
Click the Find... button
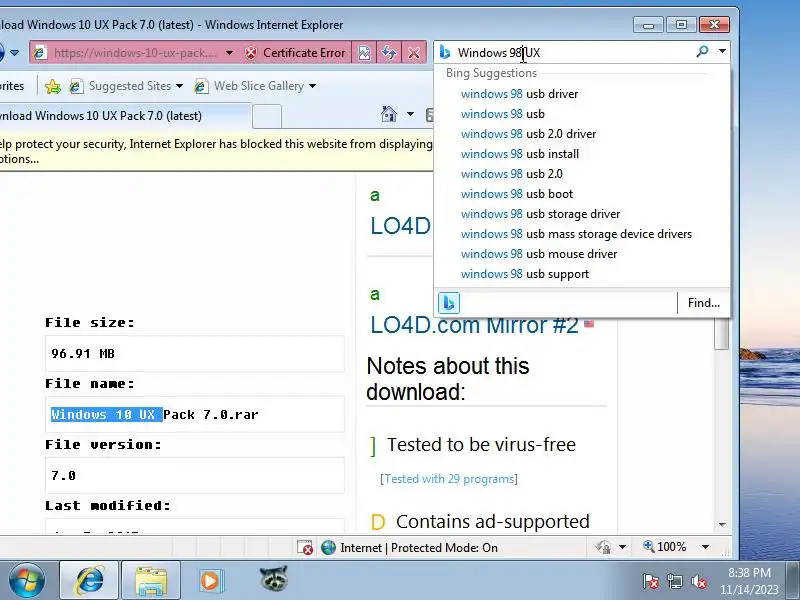(x=704, y=303)
